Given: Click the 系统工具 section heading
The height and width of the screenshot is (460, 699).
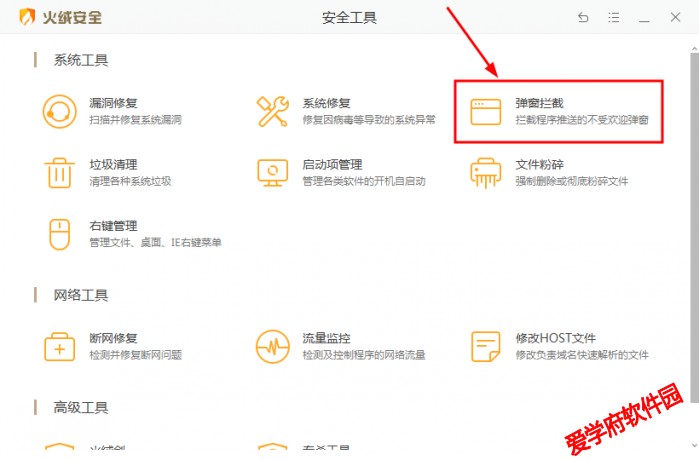Looking at the screenshot, I should 81,60.
